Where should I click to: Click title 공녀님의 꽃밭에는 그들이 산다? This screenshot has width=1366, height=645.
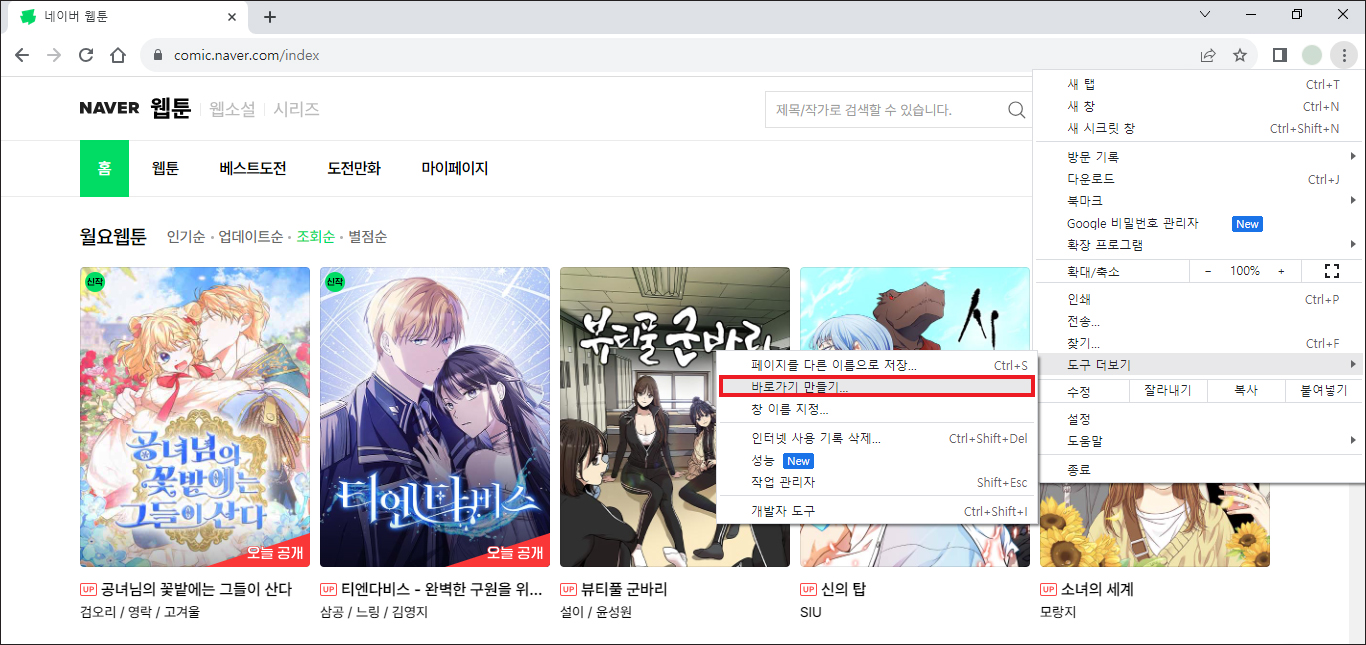click(196, 589)
